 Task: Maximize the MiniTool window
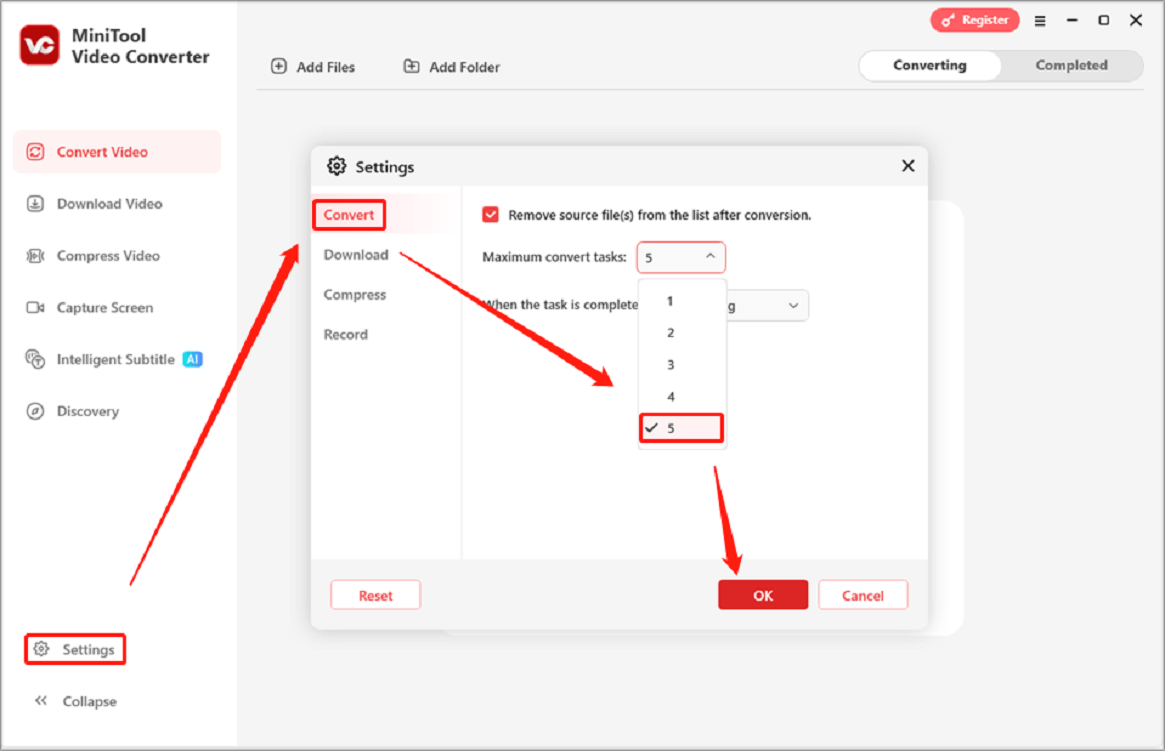(1104, 21)
